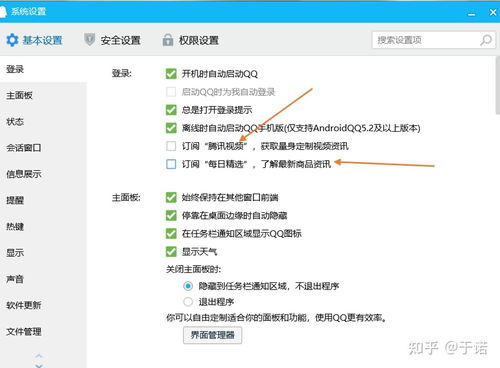Expand sidebar list with down chevron
Image resolution: width=500 pixels, height=368 pixels.
coord(39,365)
